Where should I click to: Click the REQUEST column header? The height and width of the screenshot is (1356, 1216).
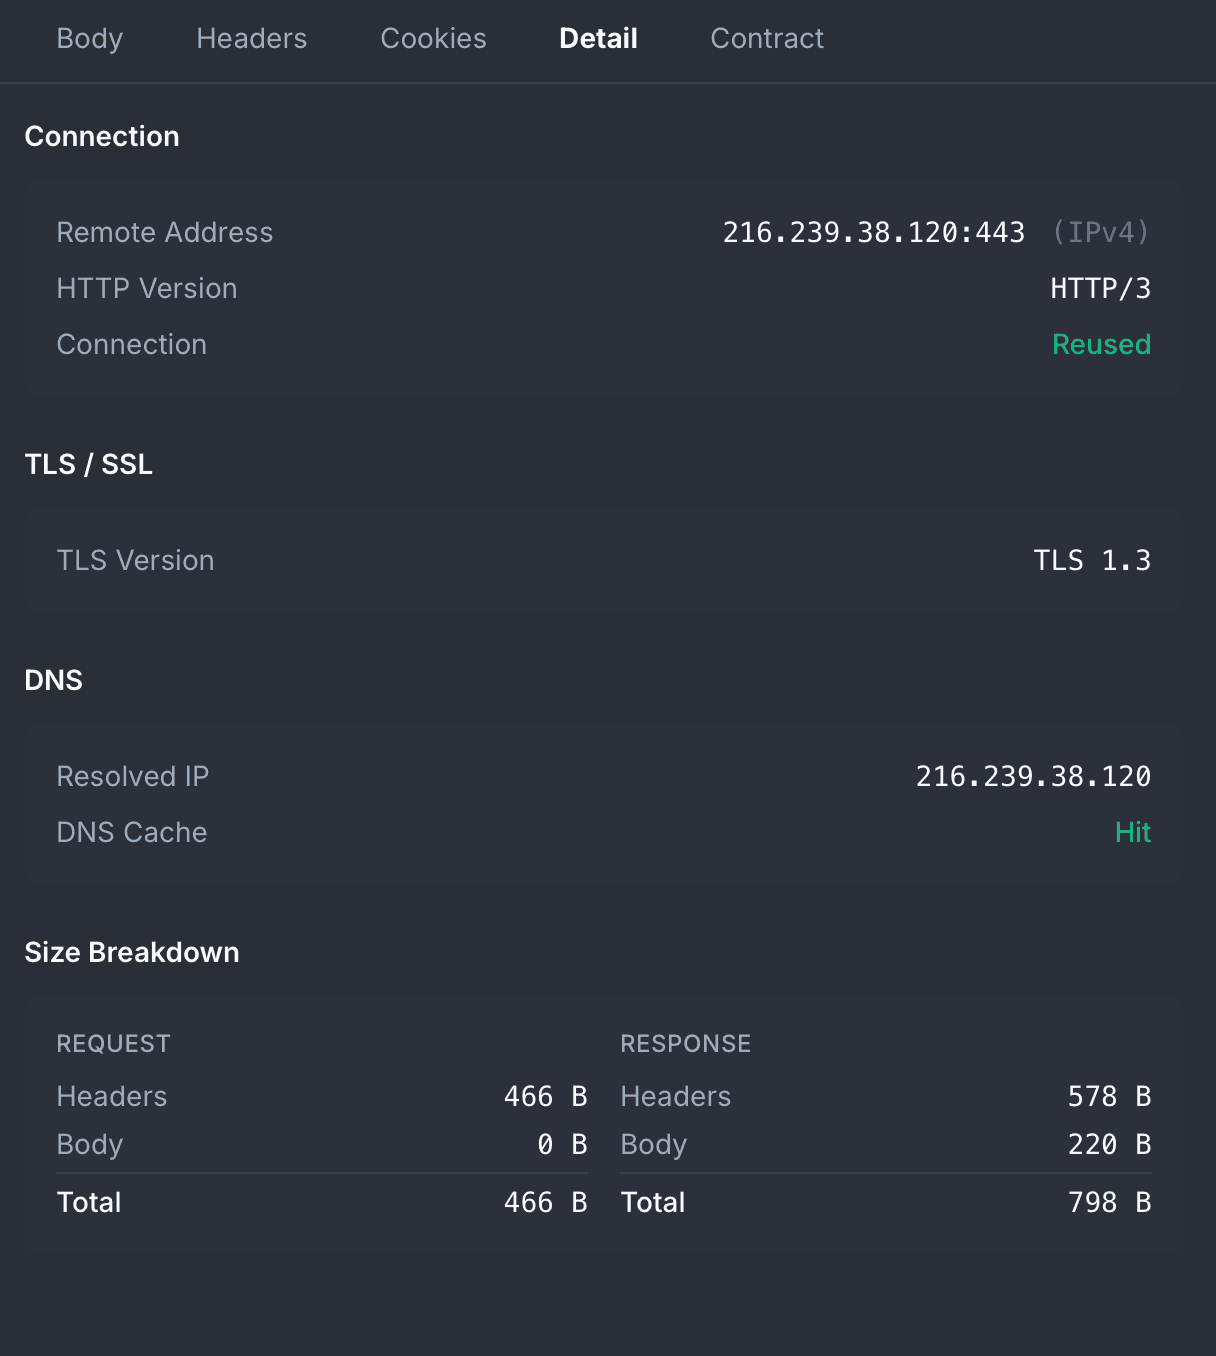[113, 1044]
